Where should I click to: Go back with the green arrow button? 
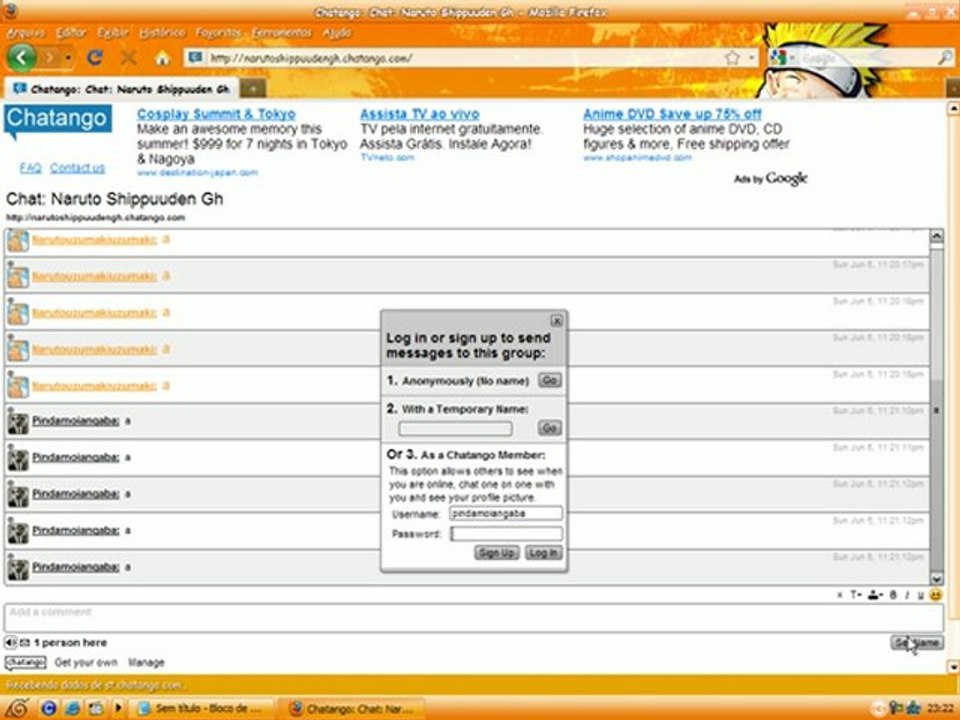22,58
